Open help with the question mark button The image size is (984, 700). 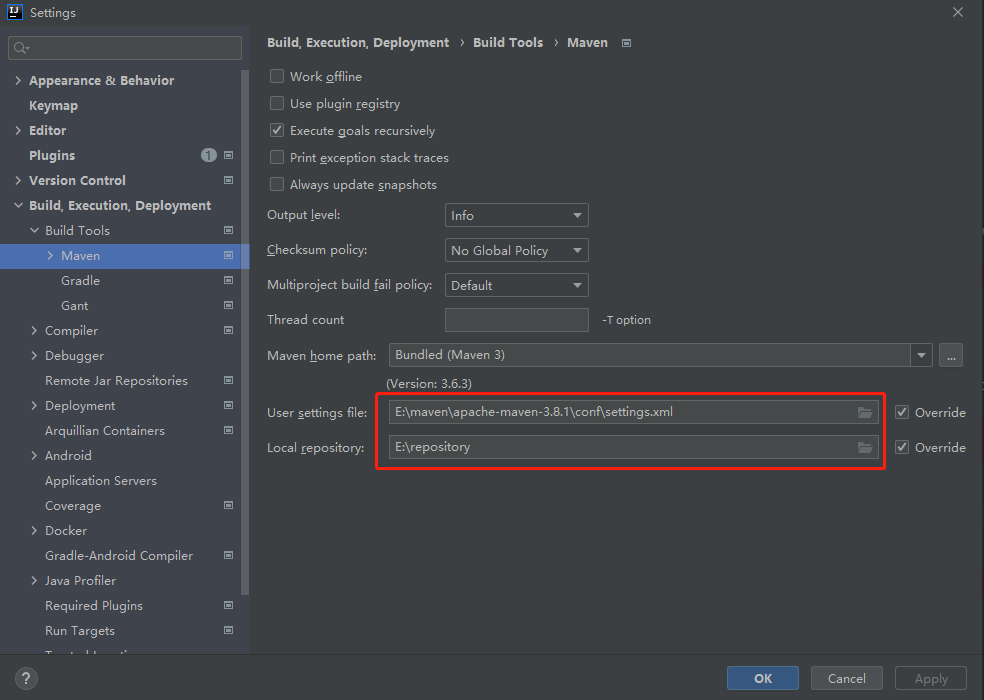click(26, 678)
